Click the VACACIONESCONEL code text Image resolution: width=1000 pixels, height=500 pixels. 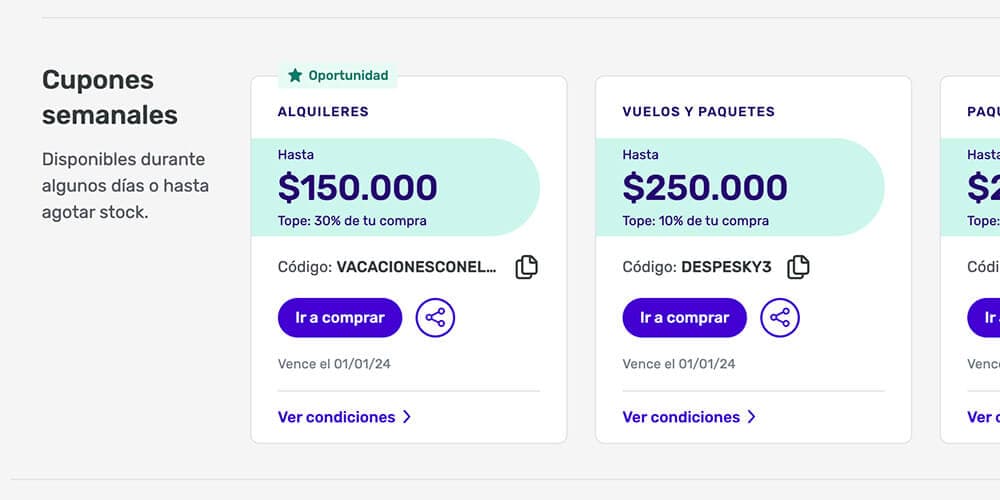(x=416, y=267)
